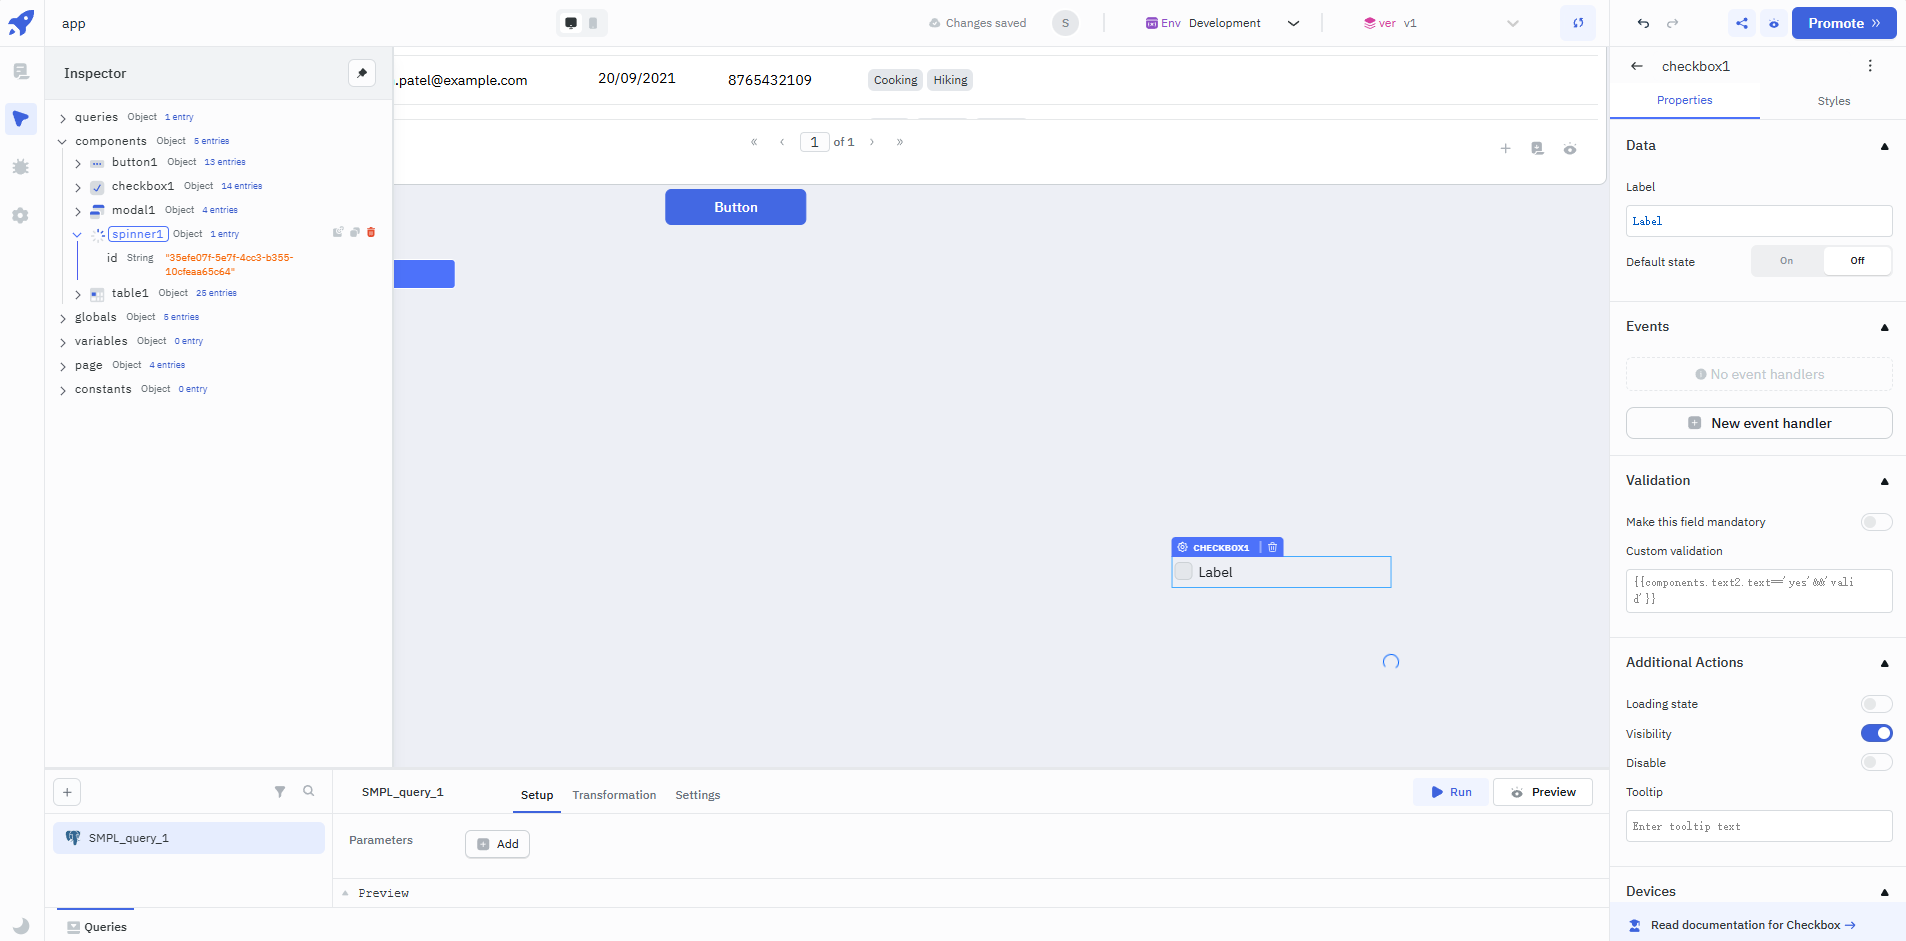Viewport: 1906px width, 941px height.
Task: Pin the Inspector panel
Action: tap(362, 73)
